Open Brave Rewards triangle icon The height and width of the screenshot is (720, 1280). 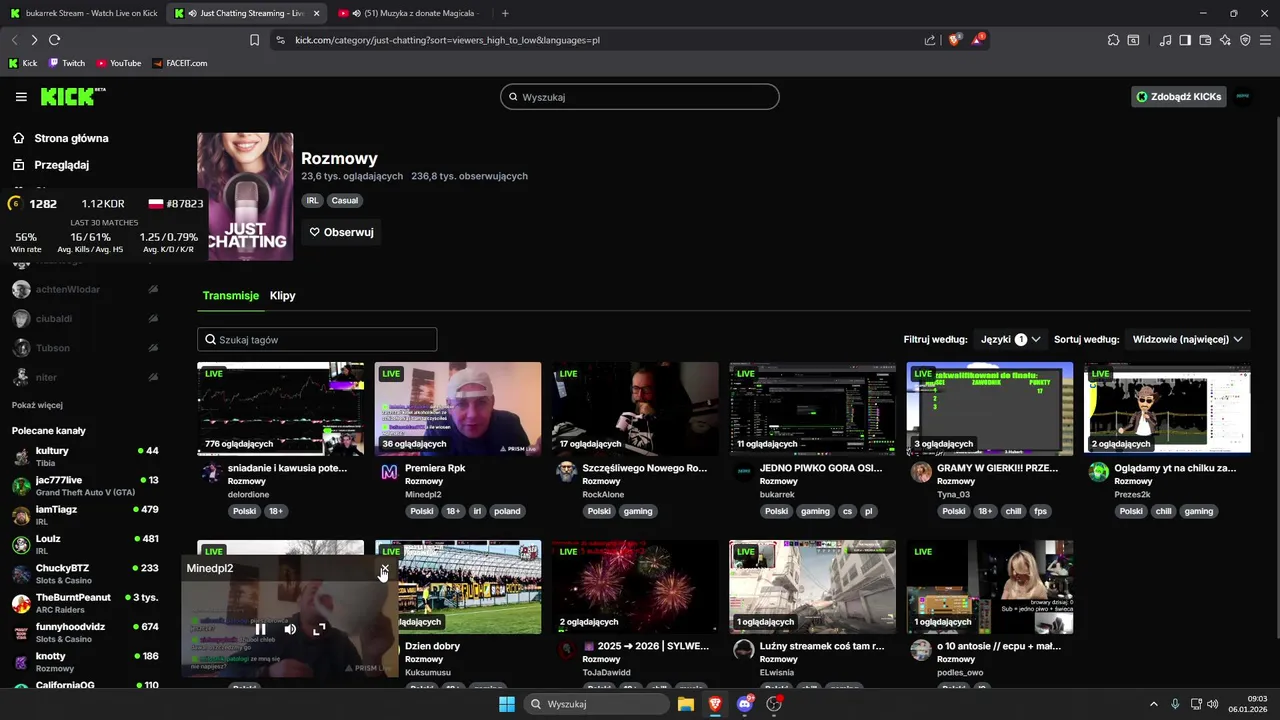point(978,40)
